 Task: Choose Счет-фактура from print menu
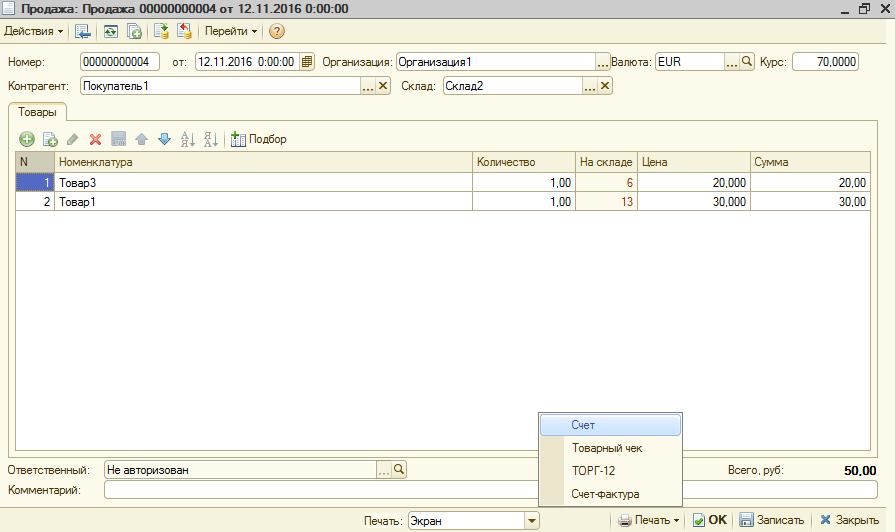[610, 494]
